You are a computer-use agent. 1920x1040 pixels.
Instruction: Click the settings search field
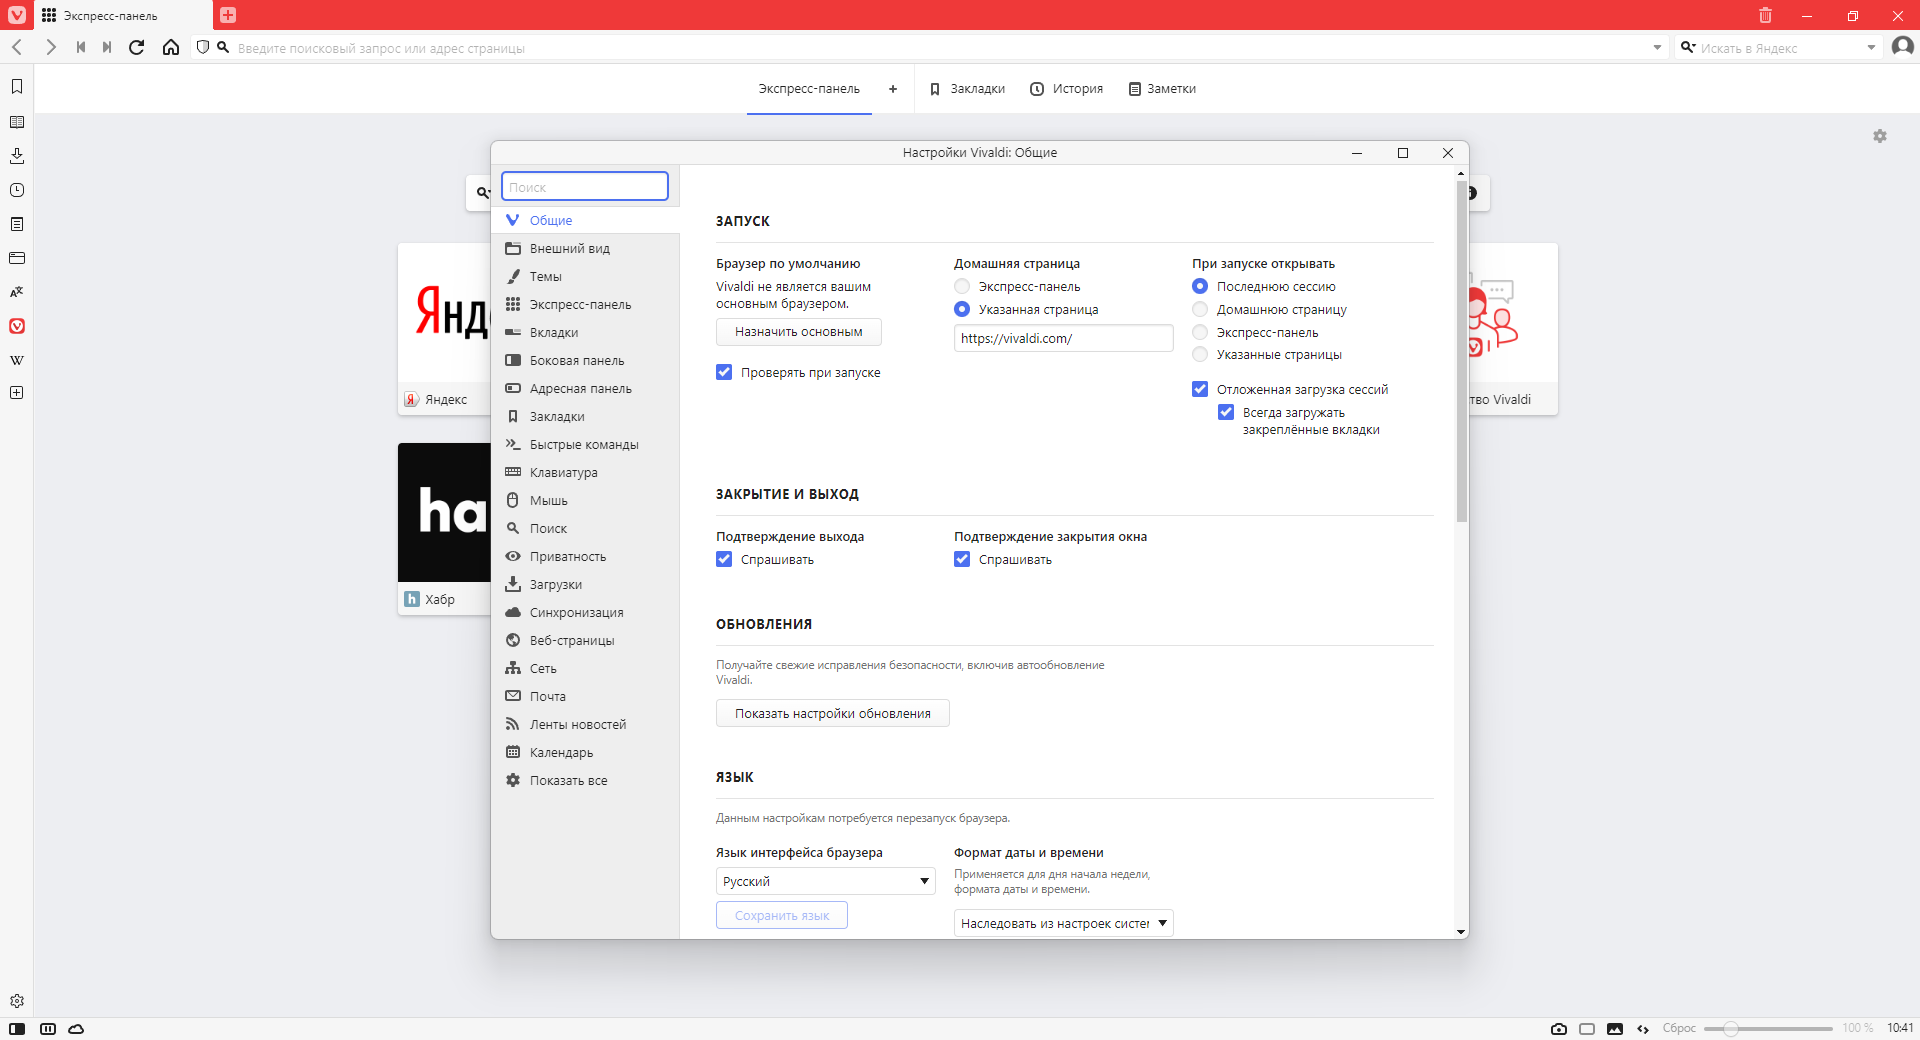click(585, 187)
